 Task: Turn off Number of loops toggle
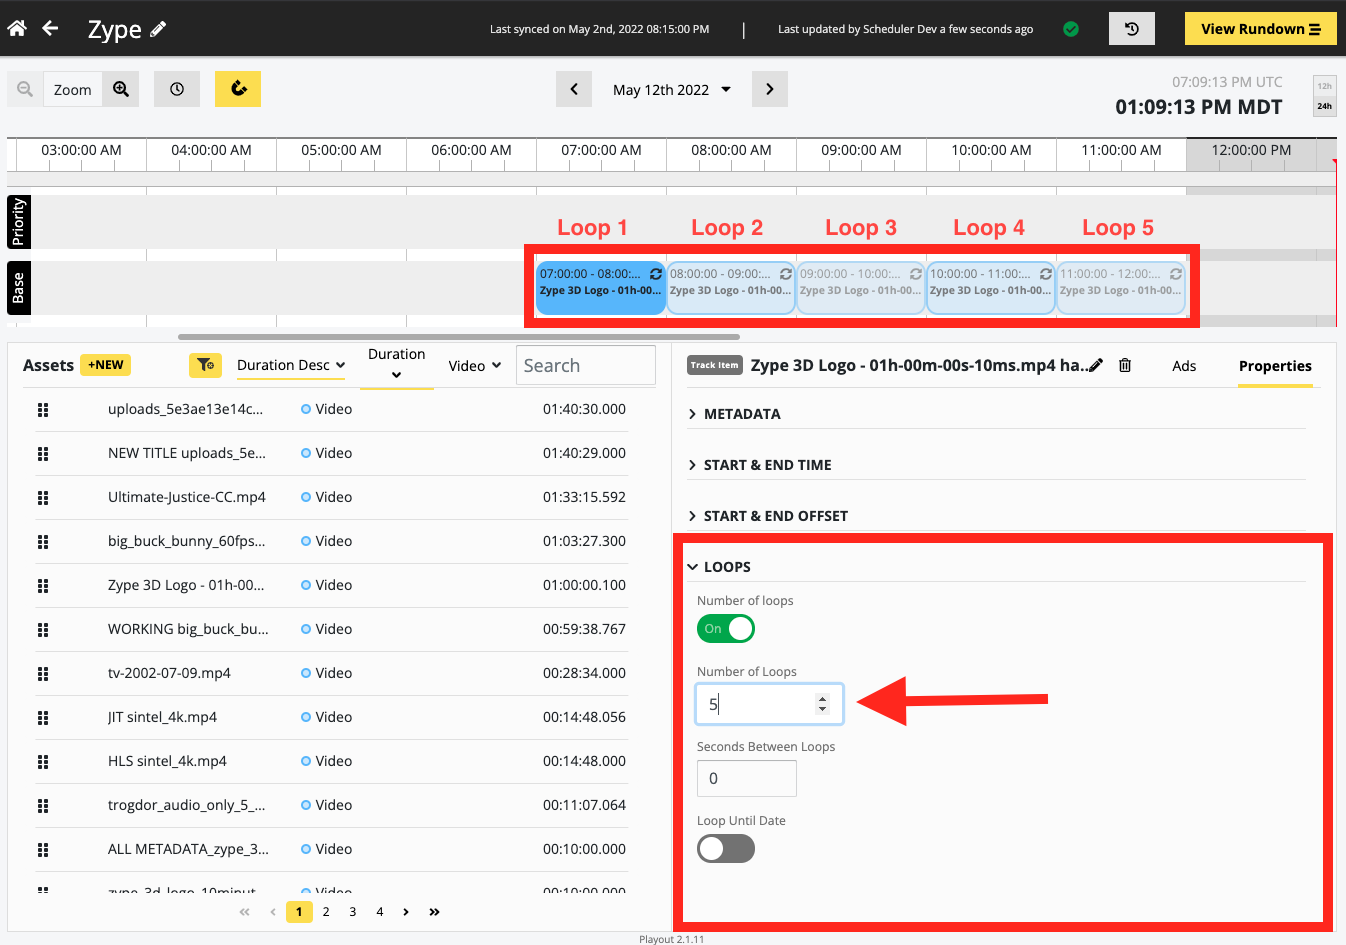pos(726,629)
